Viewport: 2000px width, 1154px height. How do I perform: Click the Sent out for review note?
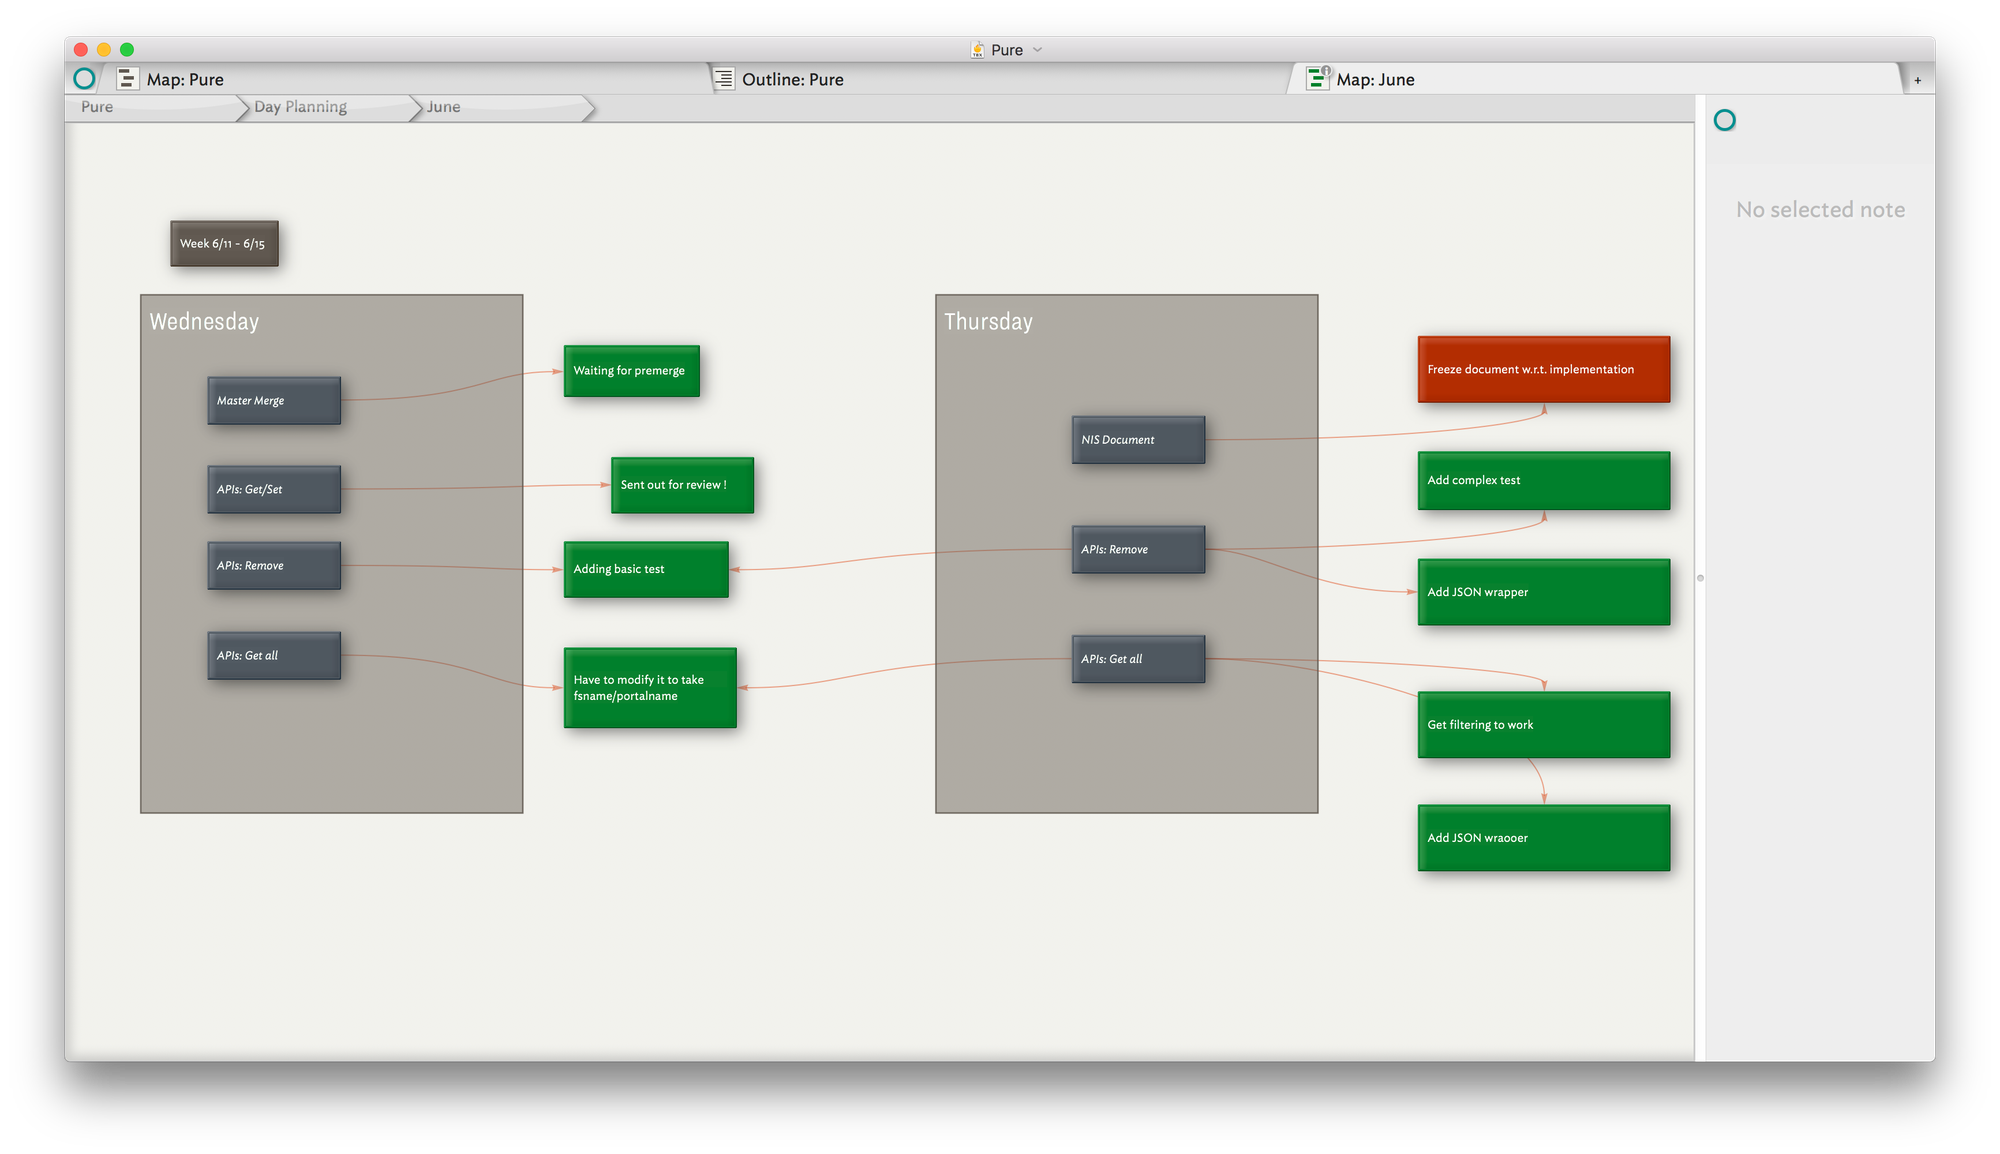pyautogui.click(x=682, y=485)
